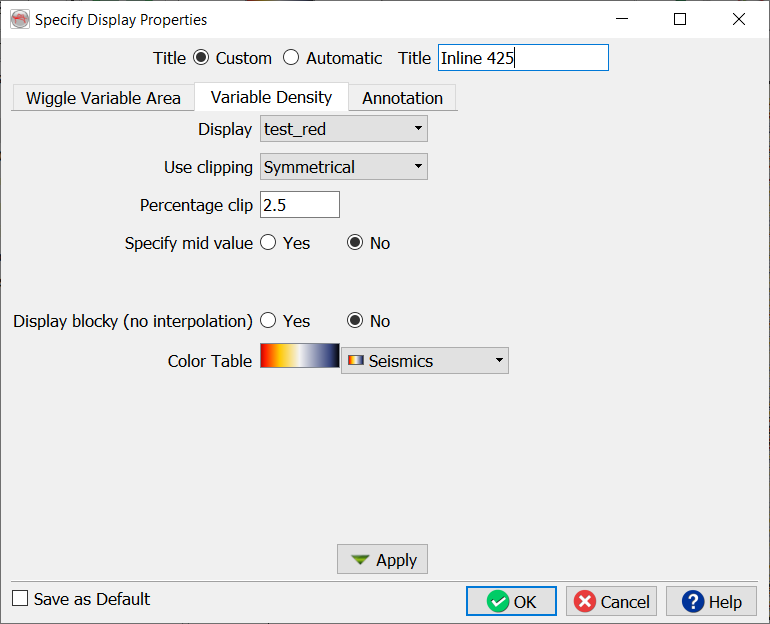The width and height of the screenshot is (770, 624).
Task: Select the Custom title radio button
Action: coord(201,58)
